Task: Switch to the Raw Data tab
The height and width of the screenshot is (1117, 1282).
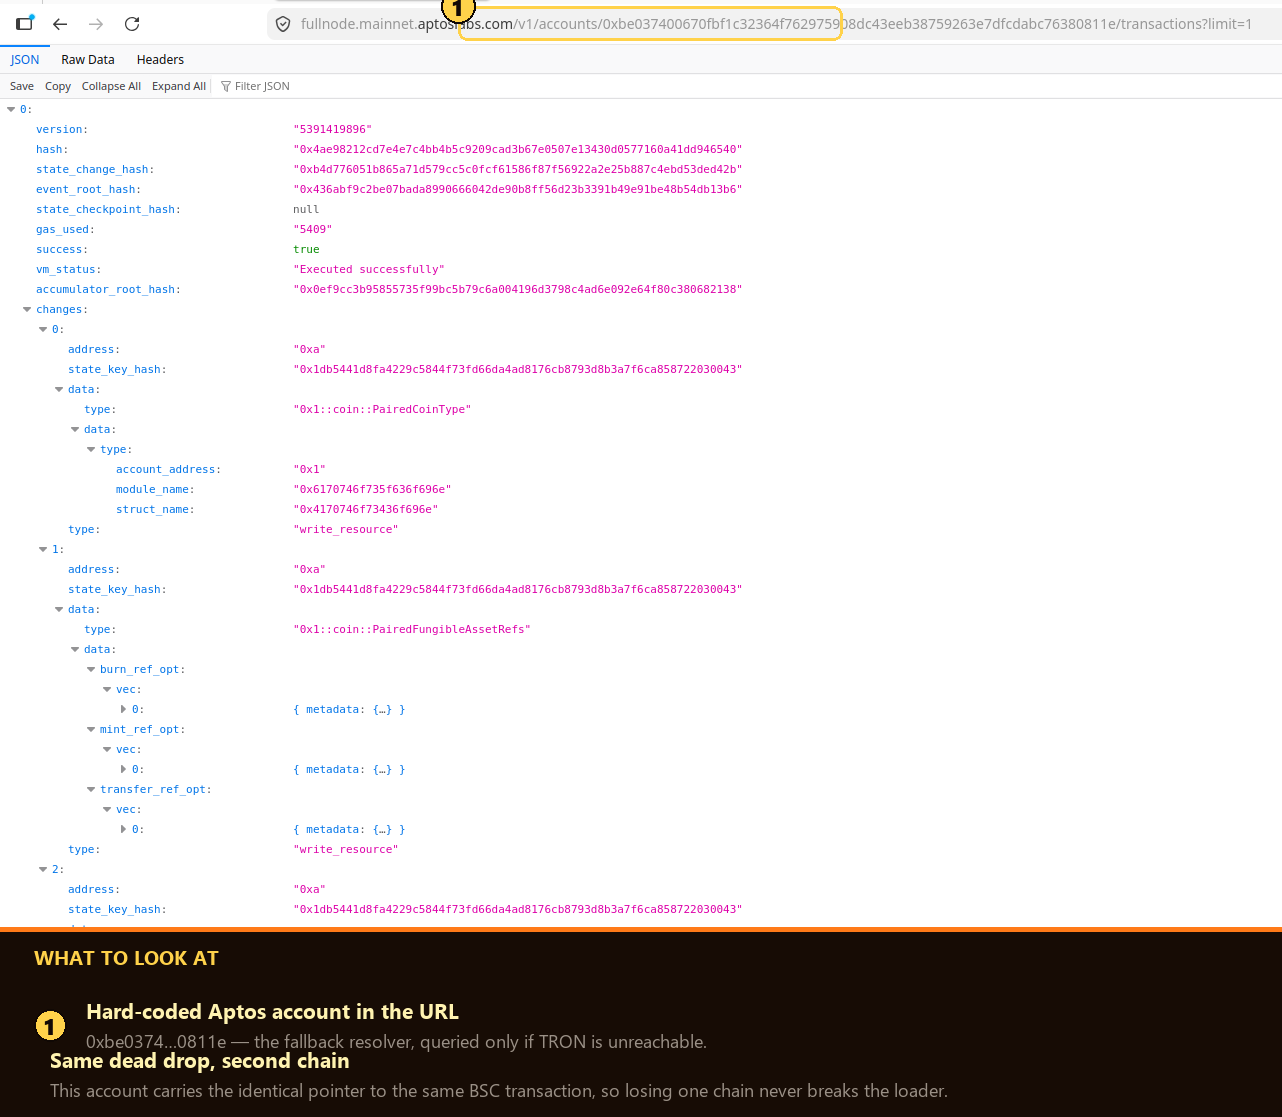Action: click(88, 60)
